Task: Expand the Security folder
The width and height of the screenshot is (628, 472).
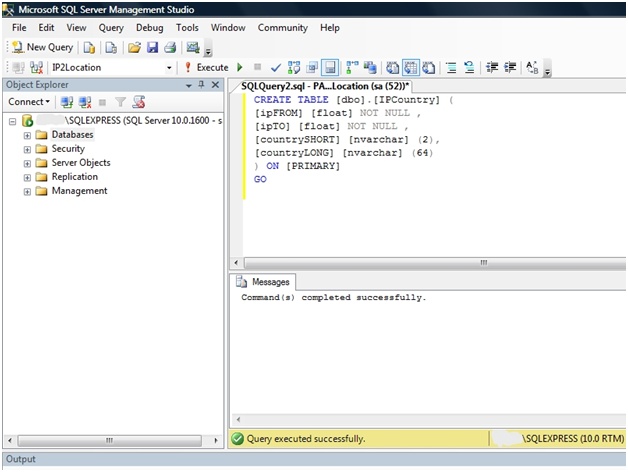Action: point(27,149)
